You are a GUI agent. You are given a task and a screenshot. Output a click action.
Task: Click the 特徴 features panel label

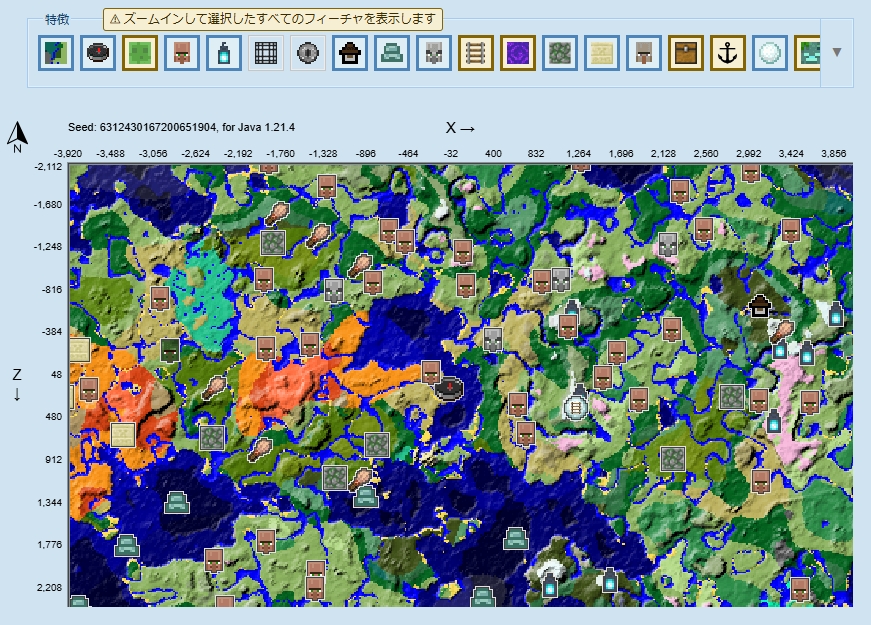pos(57,19)
